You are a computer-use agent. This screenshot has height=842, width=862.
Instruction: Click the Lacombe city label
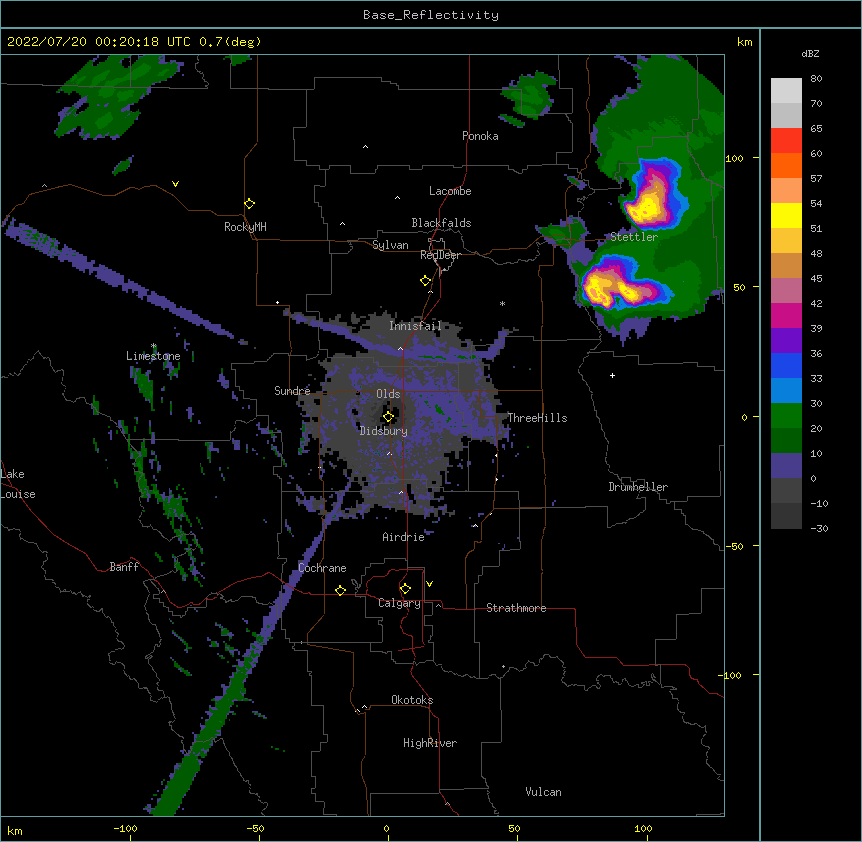[450, 191]
